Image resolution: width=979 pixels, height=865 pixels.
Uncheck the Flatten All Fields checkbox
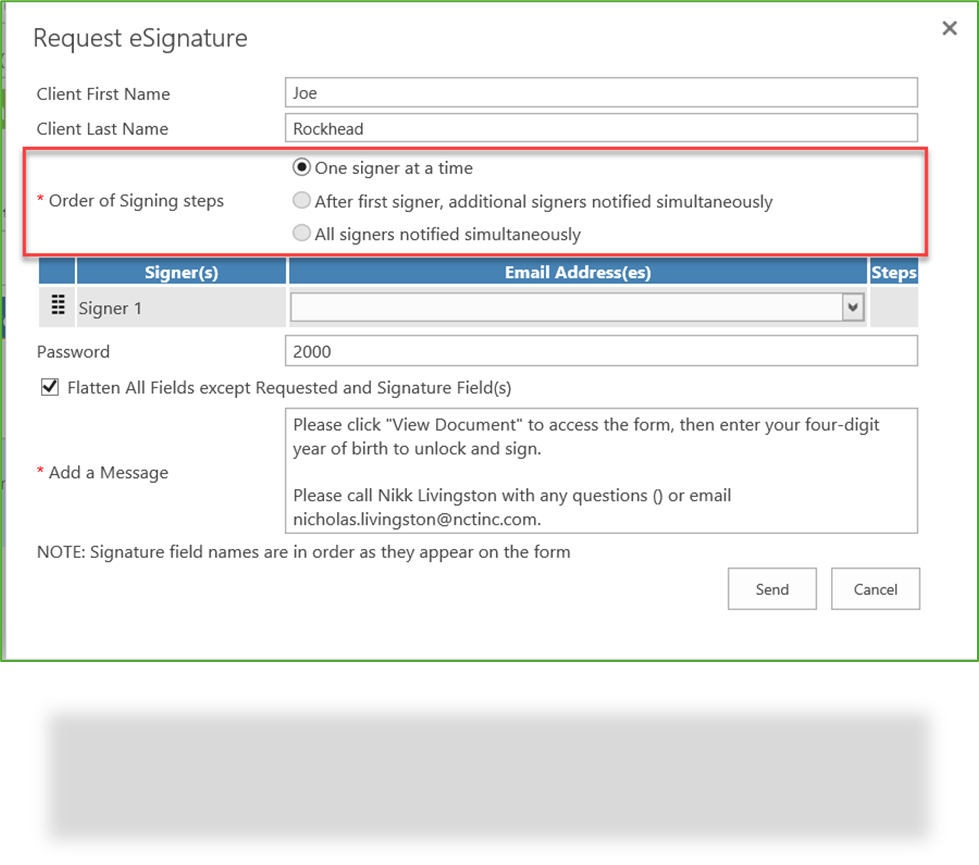click(x=49, y=387)
